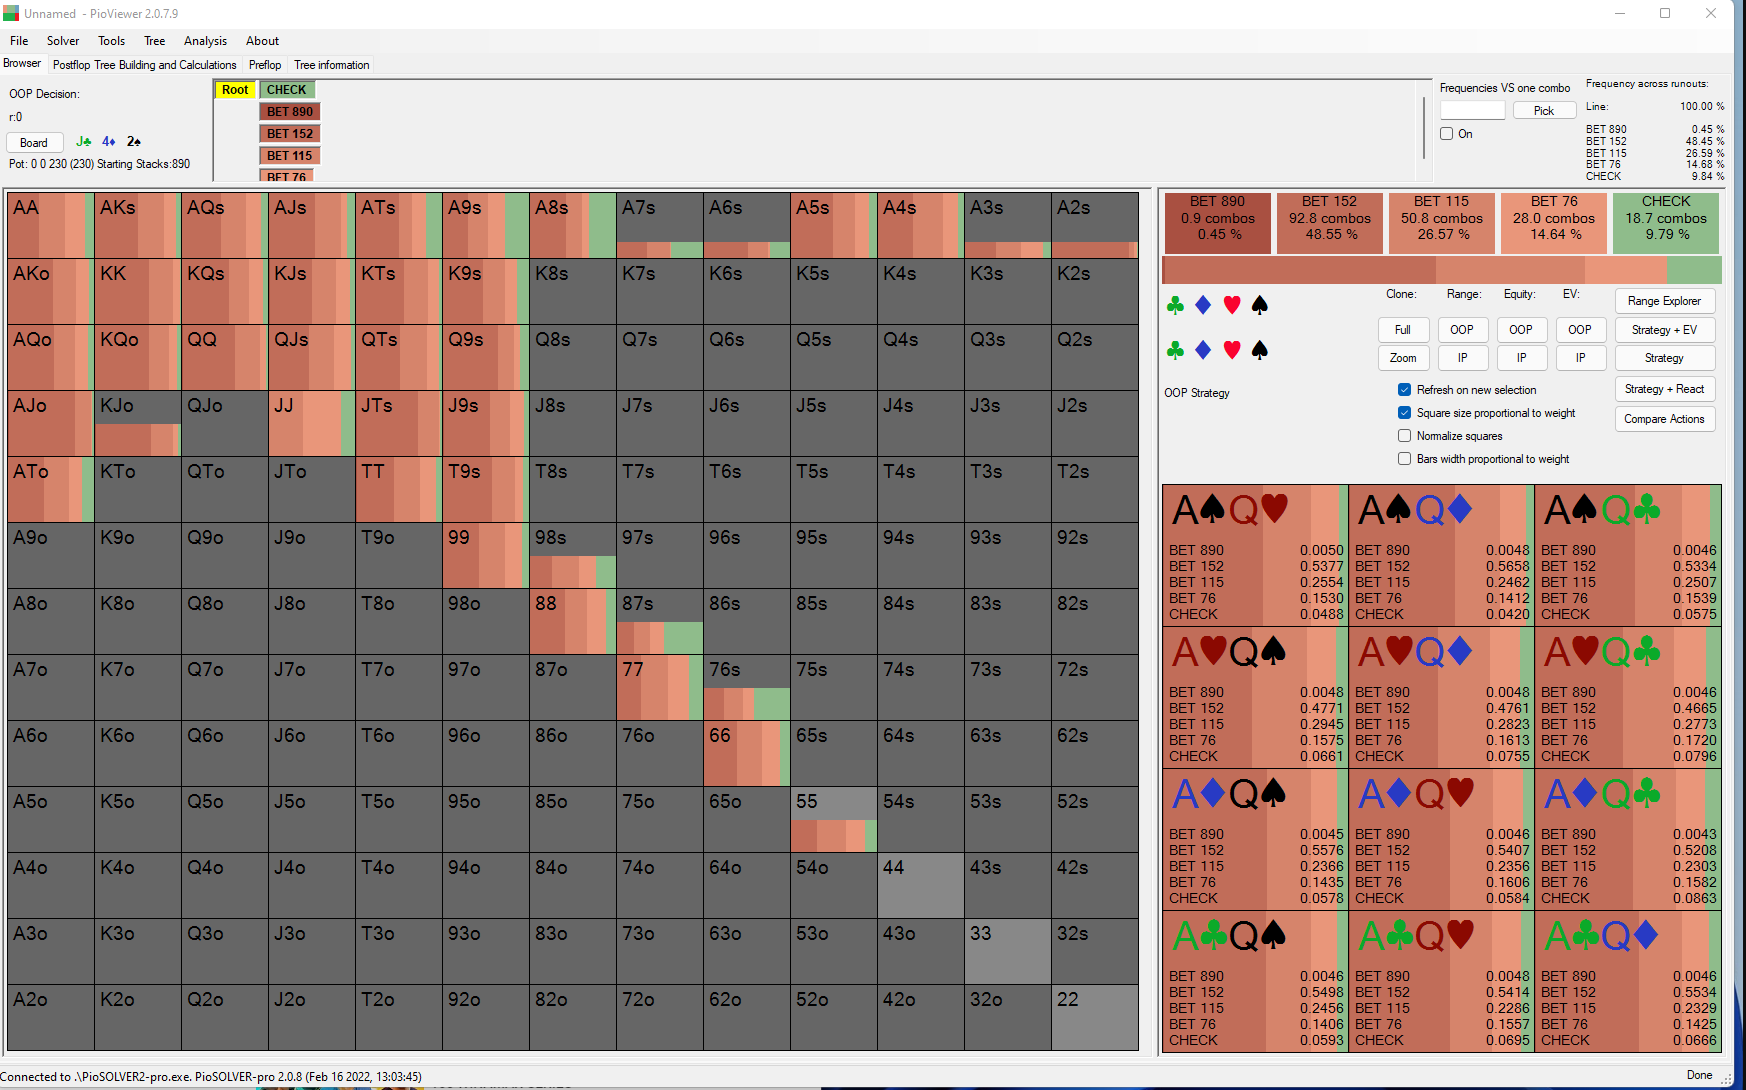This screenshot has height=1090, width=1746.
Task: Select the 55 cell in the hand matrix
Action: coord(833,820)
